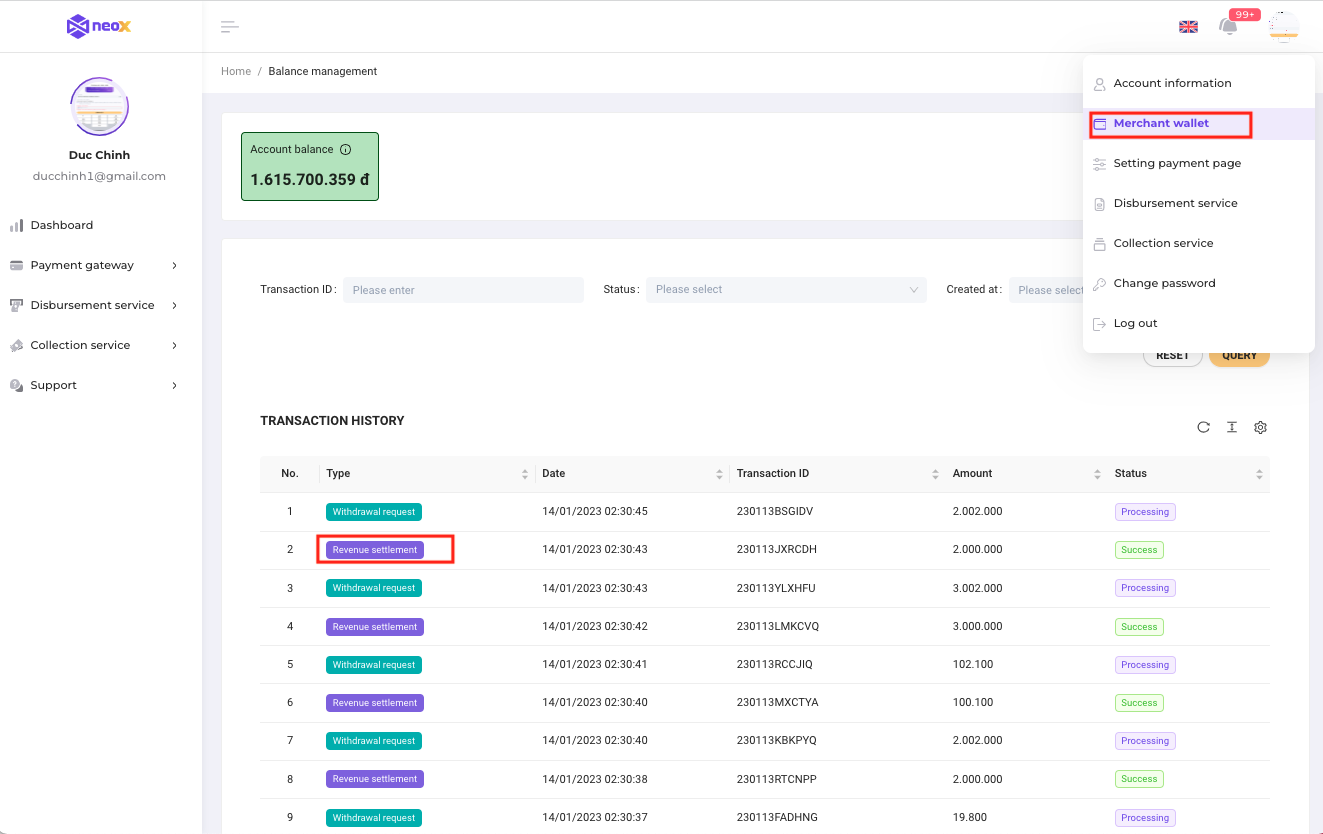
Task: Click the user profile avatar thumbnail
Action: (99, 107)
